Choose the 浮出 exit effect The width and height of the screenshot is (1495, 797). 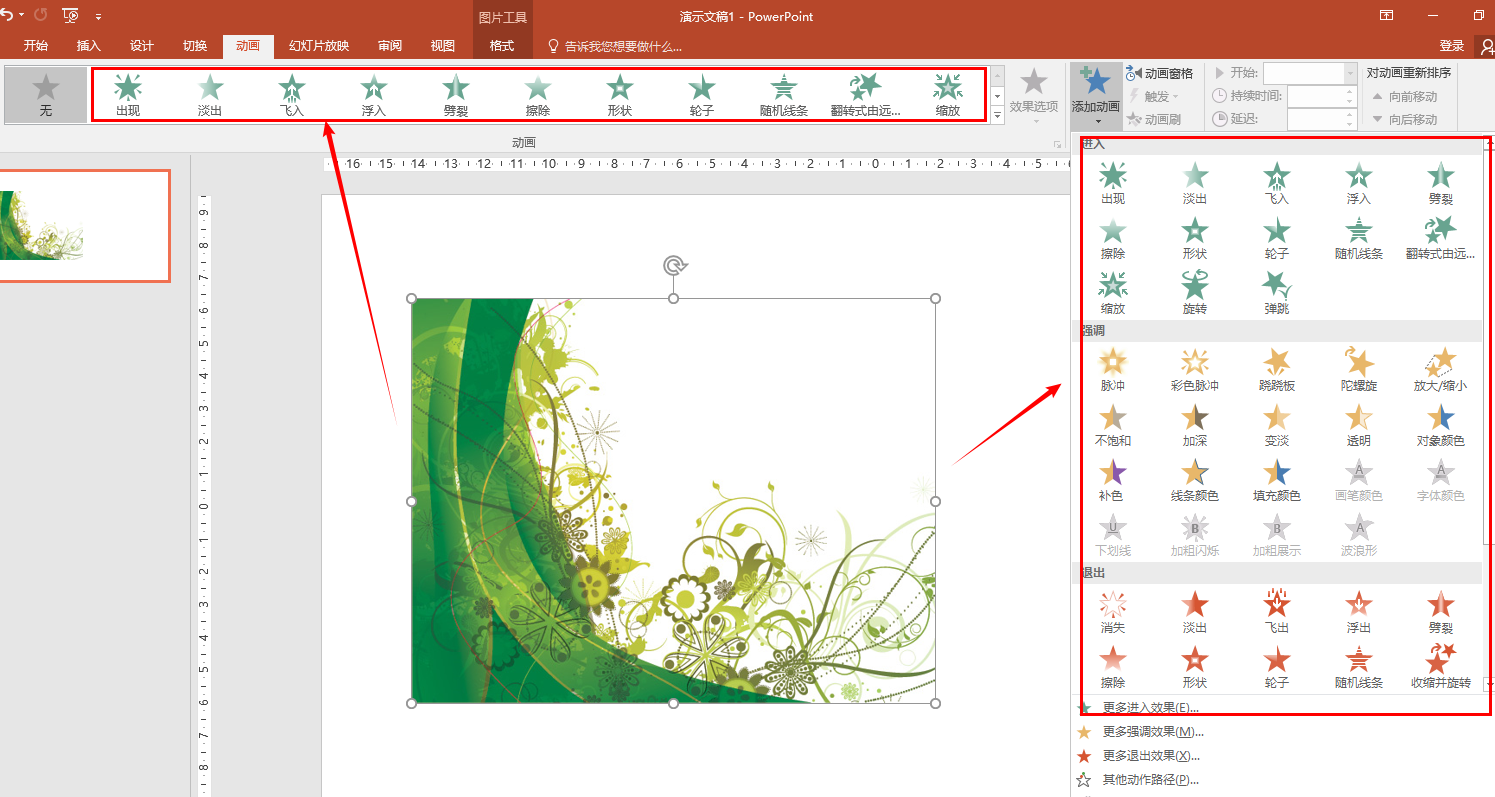pyautogui.click(x=1359, y=611)
